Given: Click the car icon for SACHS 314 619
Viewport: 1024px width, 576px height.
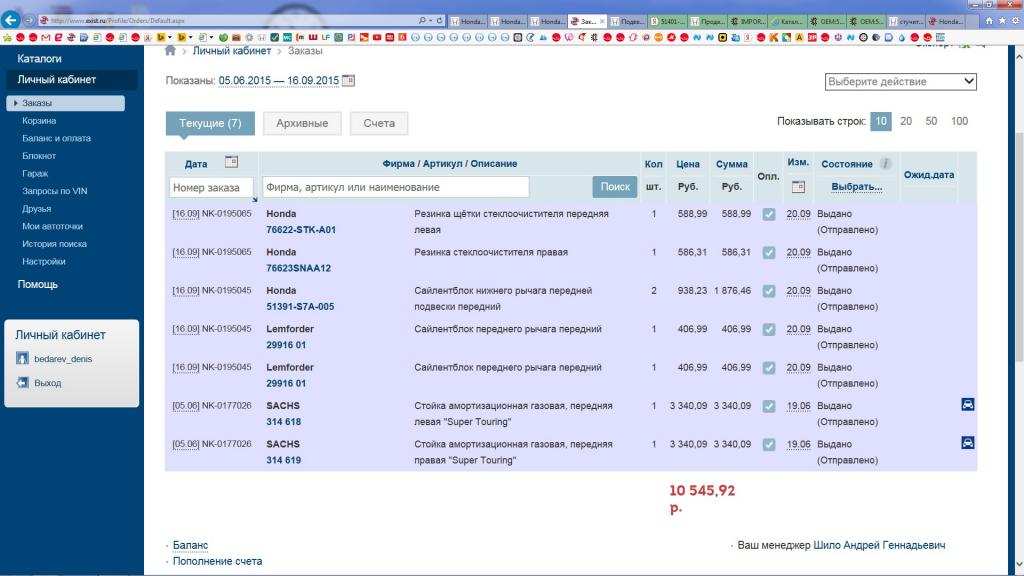Looking at the screenshot, I should click(967, 442).
